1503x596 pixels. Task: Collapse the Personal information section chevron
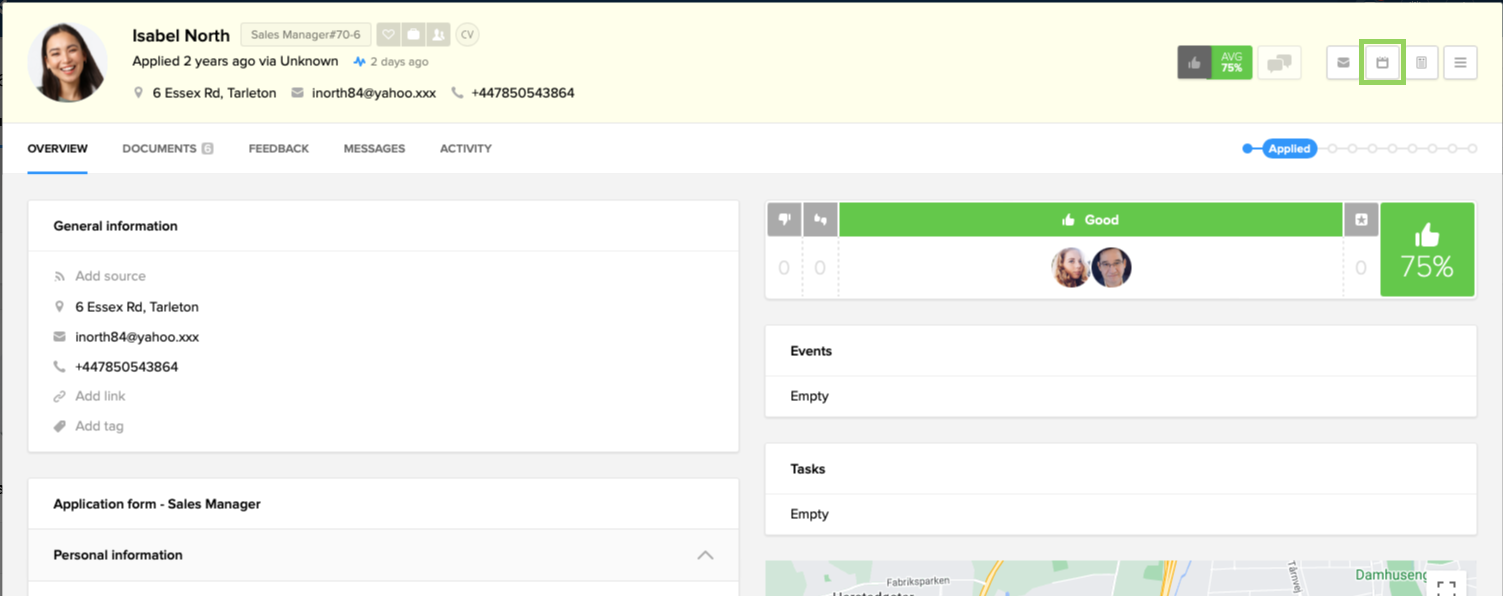705,555
